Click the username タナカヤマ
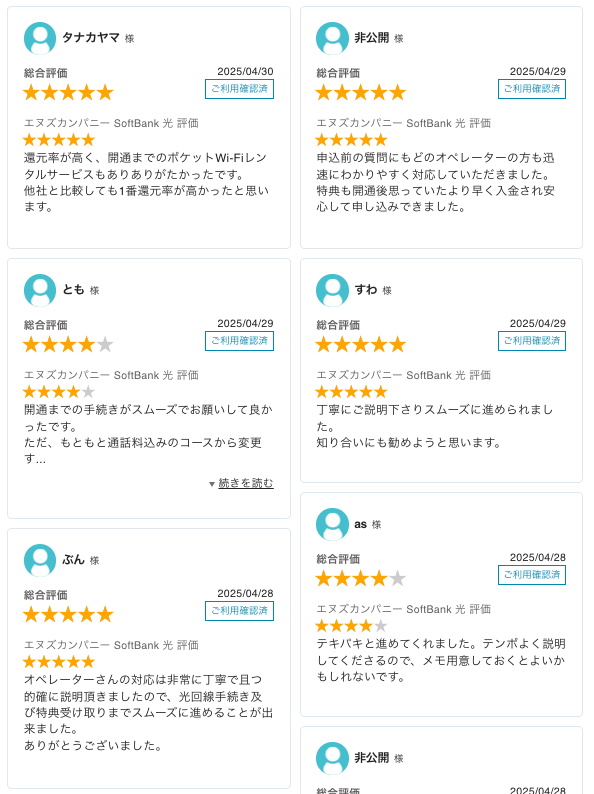This screenshot has width=594, height=794. (x=91, y=37)
